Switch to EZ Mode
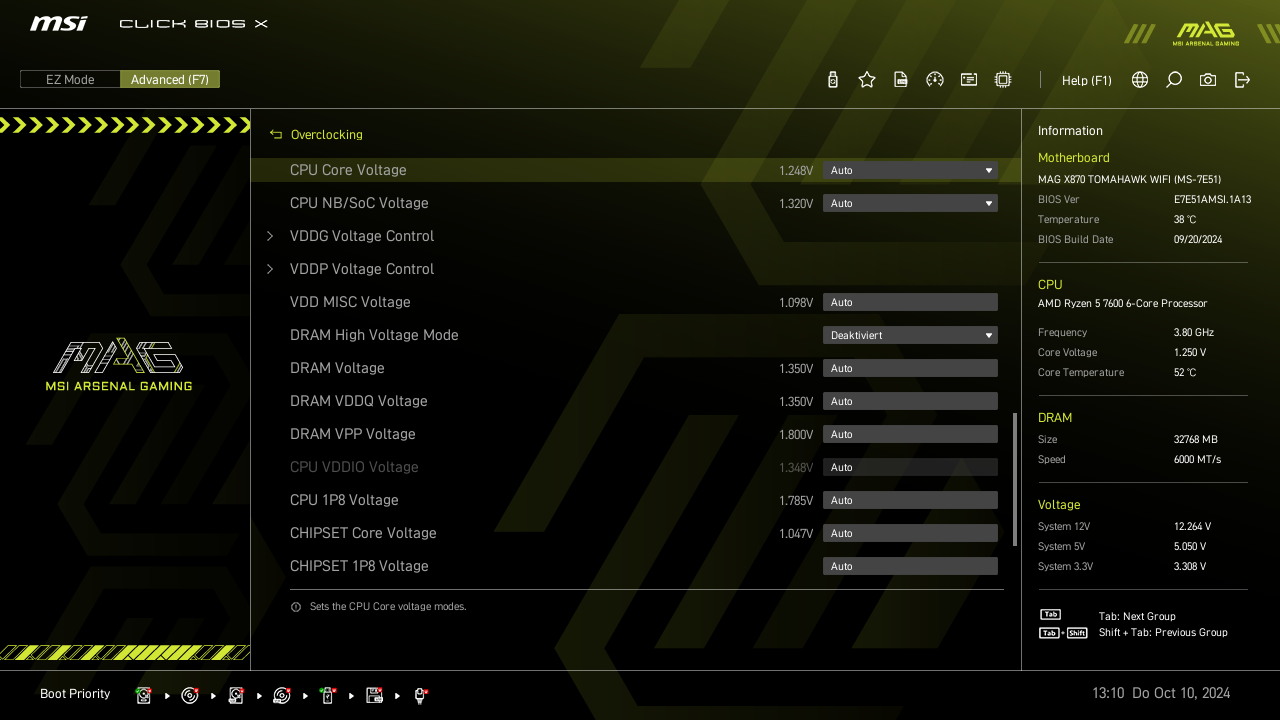 pos(70,80)
